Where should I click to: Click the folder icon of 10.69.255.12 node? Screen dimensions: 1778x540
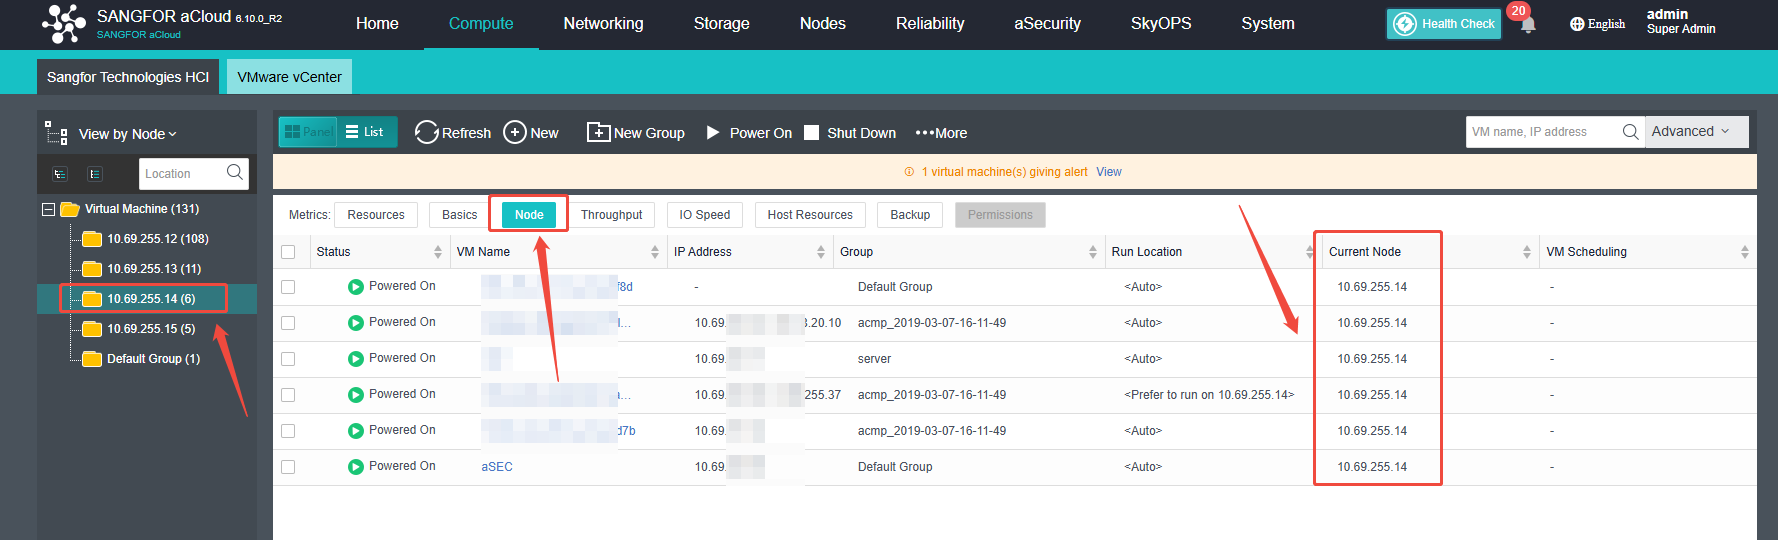92,239
